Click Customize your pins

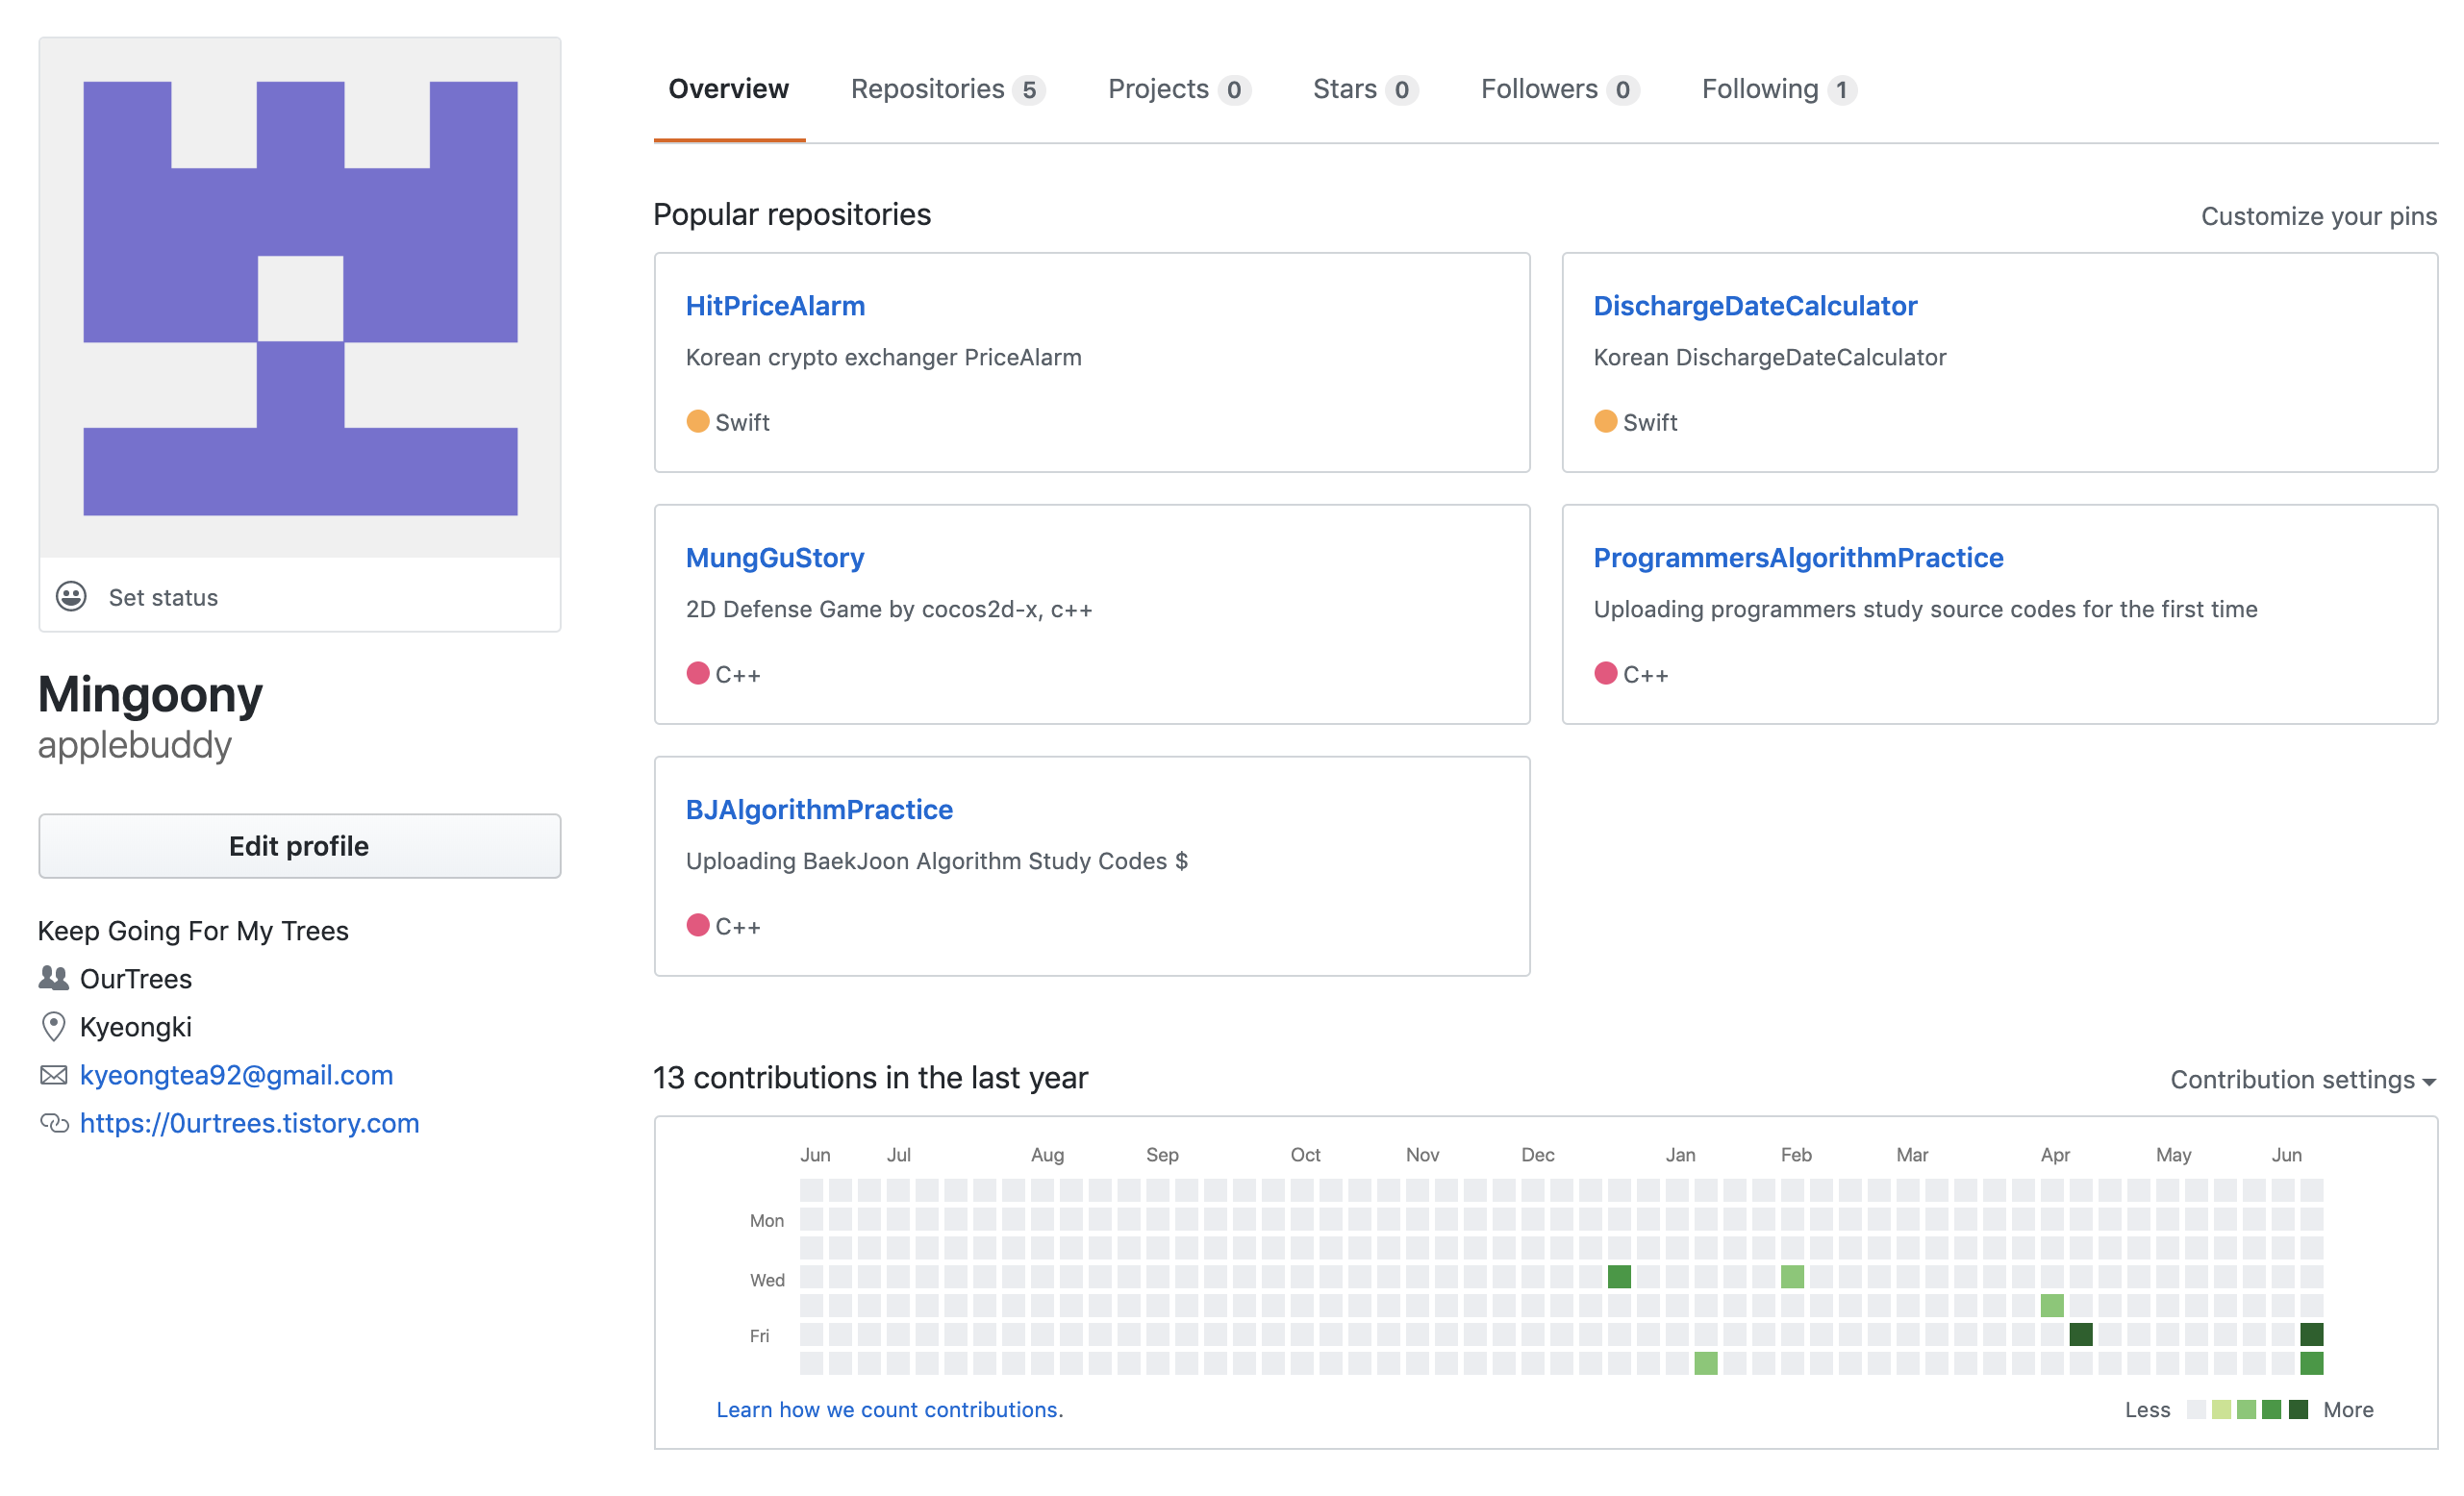click(x=2318, y=216)
